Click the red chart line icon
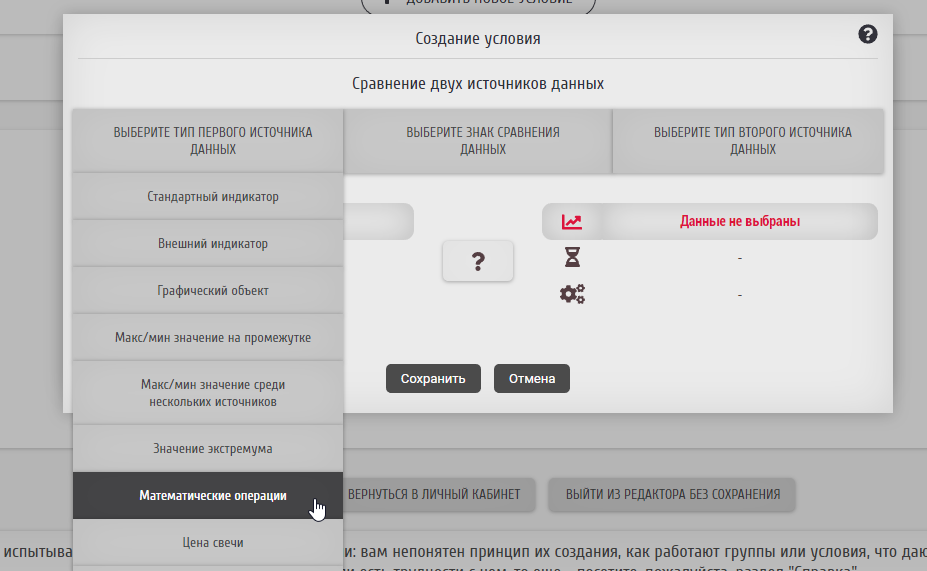927x571 pixels. click(572, 222)
